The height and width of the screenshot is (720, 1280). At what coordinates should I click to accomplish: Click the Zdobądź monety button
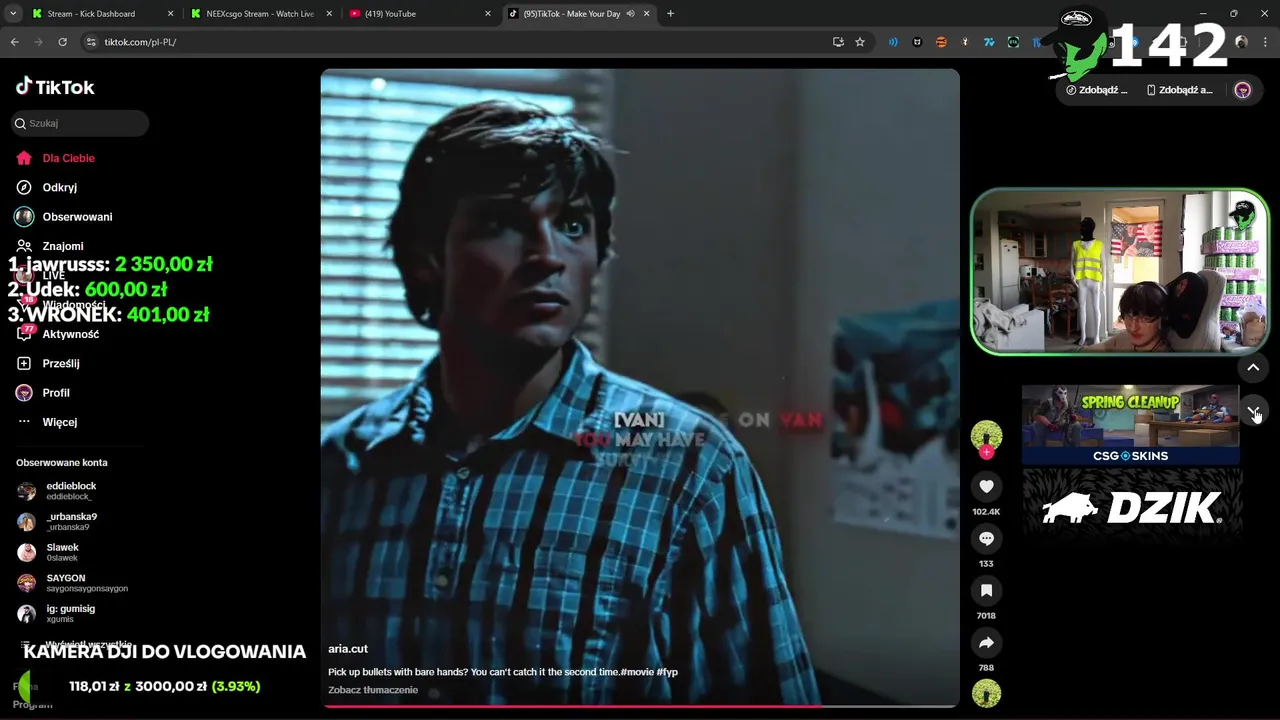[1097, 90]
